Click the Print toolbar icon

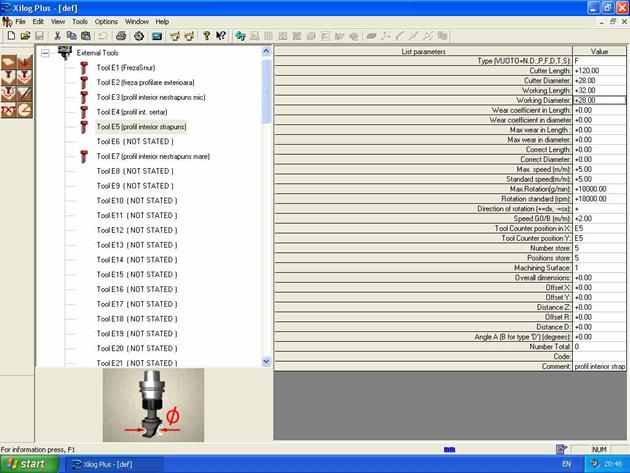[122, 36]
